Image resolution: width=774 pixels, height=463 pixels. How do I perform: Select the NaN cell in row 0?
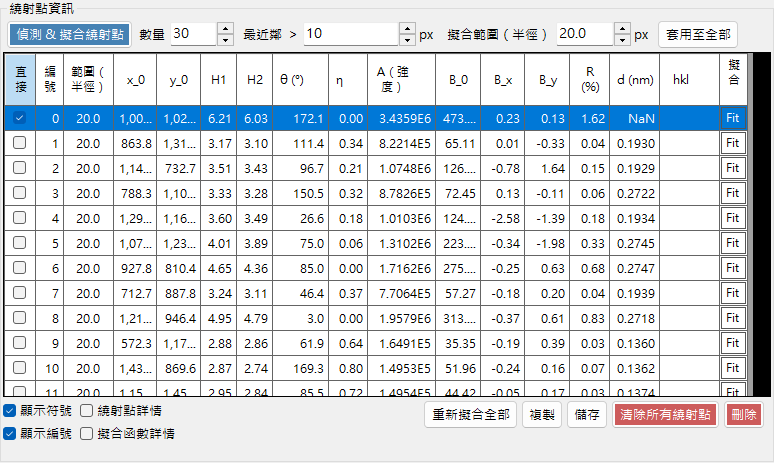tap(634, 118)
